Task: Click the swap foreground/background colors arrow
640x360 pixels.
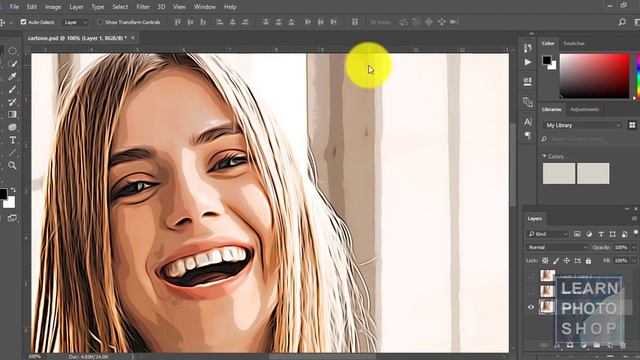Action: [13, 190]
